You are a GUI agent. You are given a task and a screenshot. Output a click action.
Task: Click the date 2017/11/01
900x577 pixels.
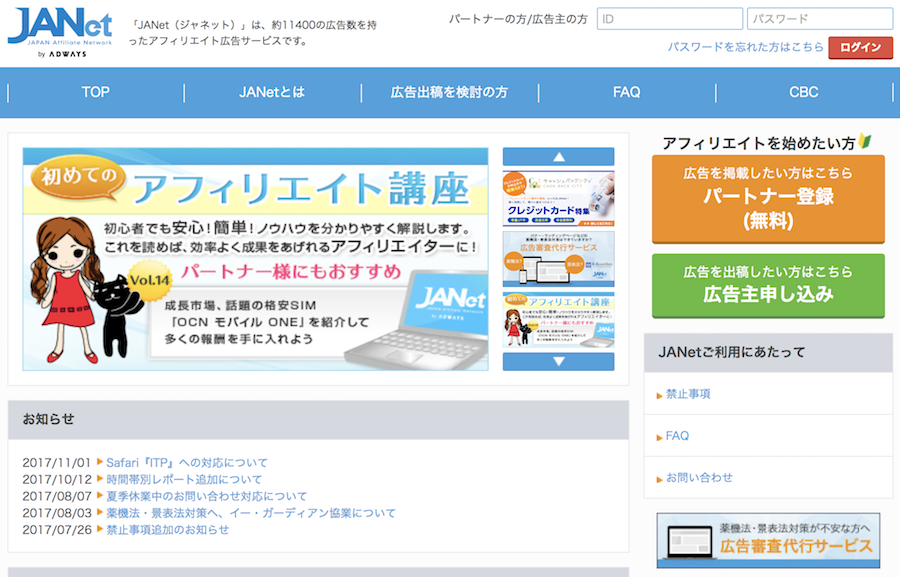coord(57,463)
